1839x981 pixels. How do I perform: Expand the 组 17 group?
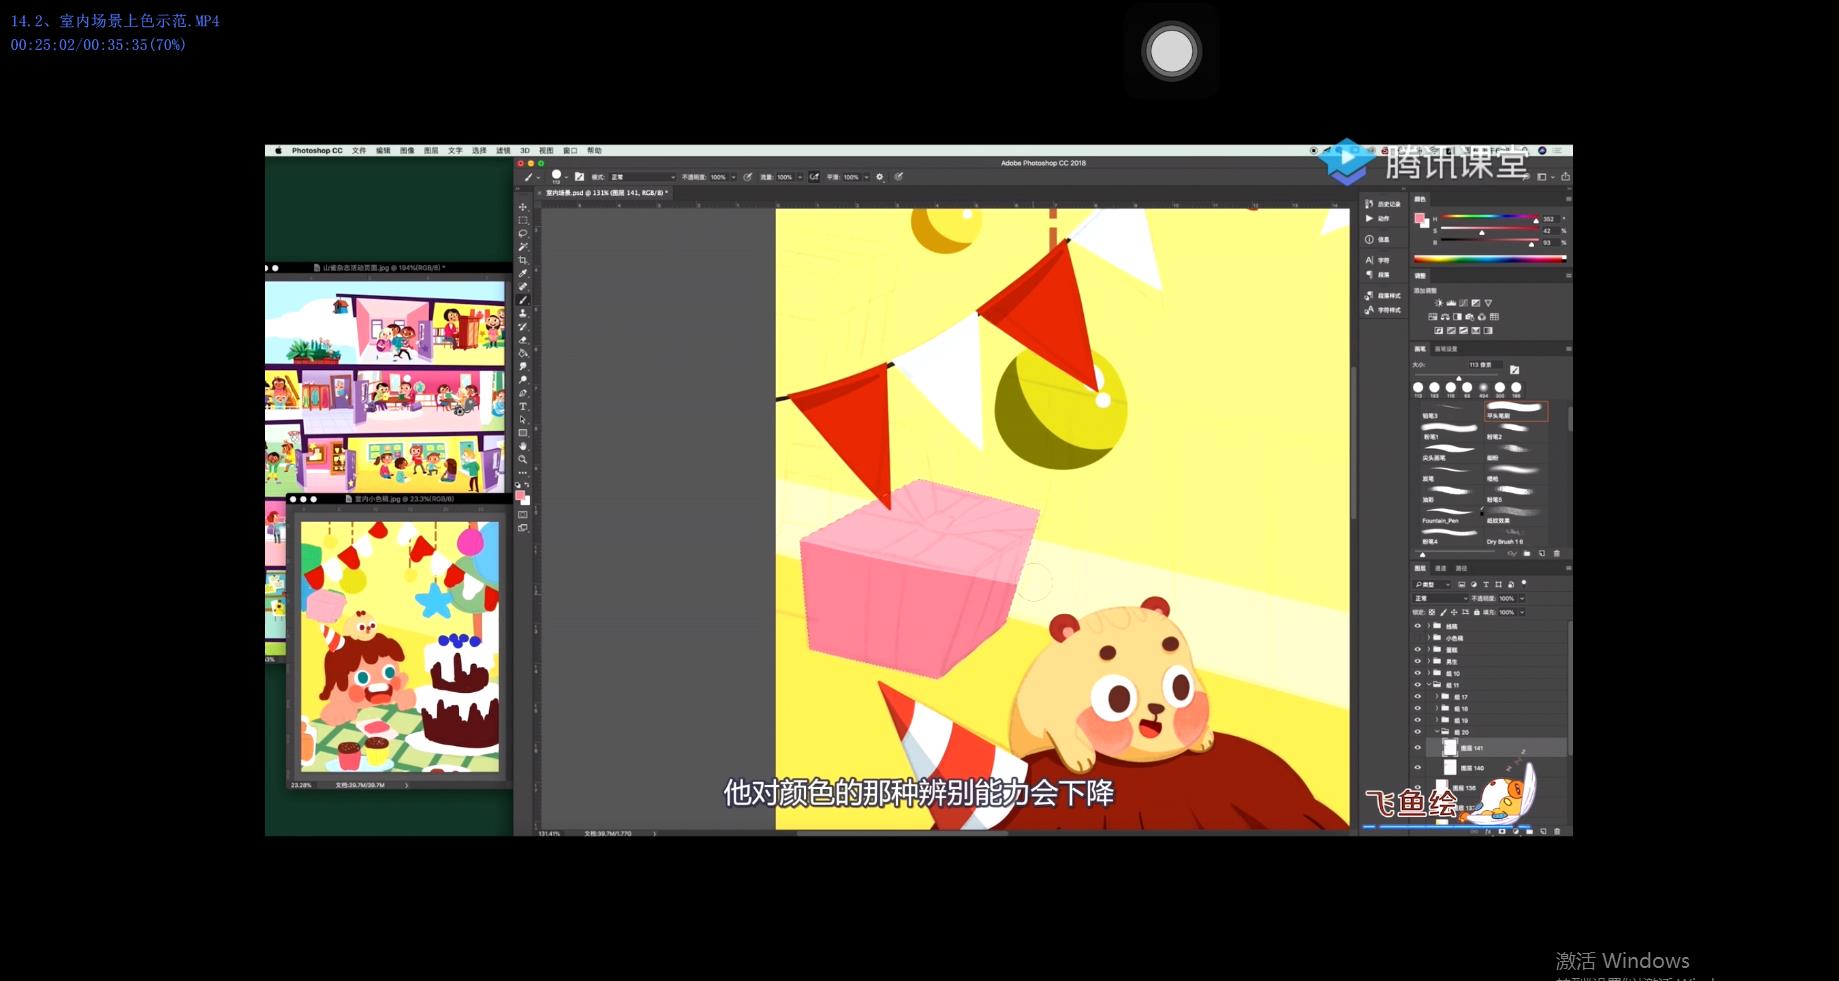click(1437, 696)
